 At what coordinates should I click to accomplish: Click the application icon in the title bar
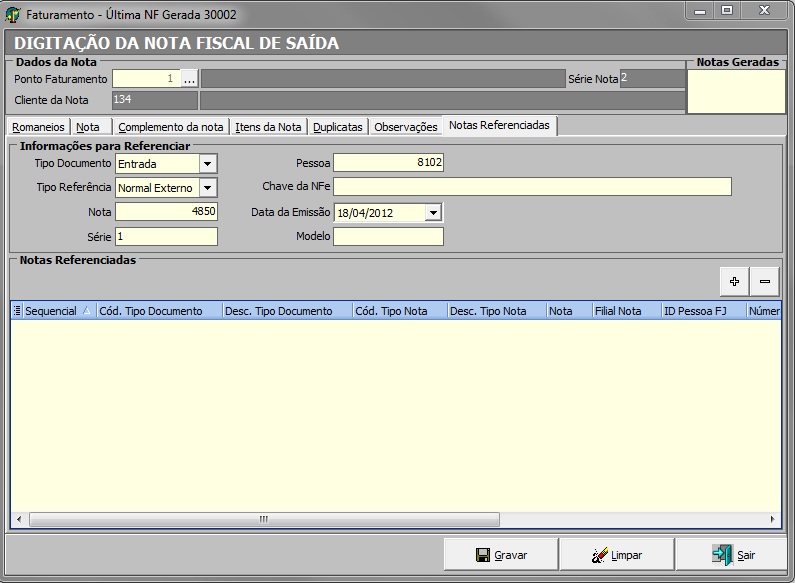point(13,15)
